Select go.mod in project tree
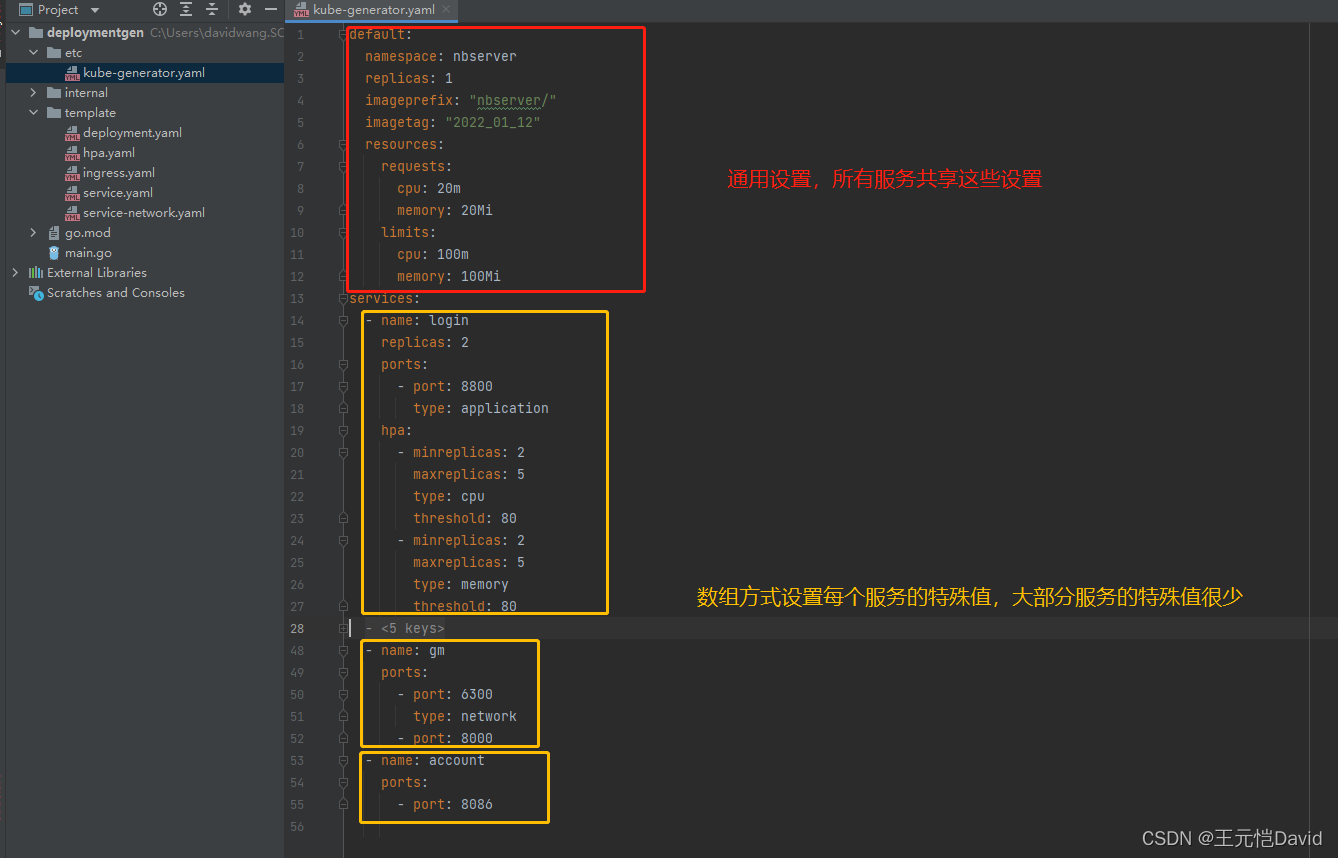1338x858 pixels. point(88,233)
